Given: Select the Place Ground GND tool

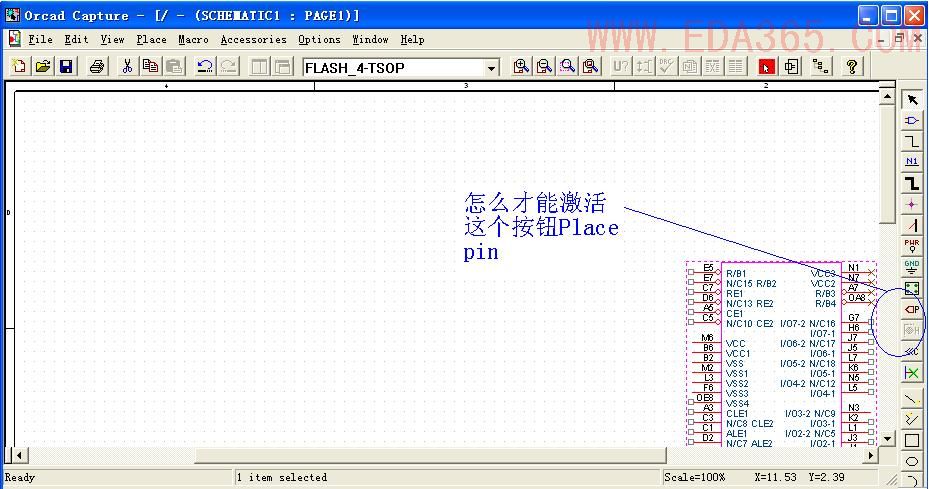Looking at the screenshot, I should click(x=912, y=267).
